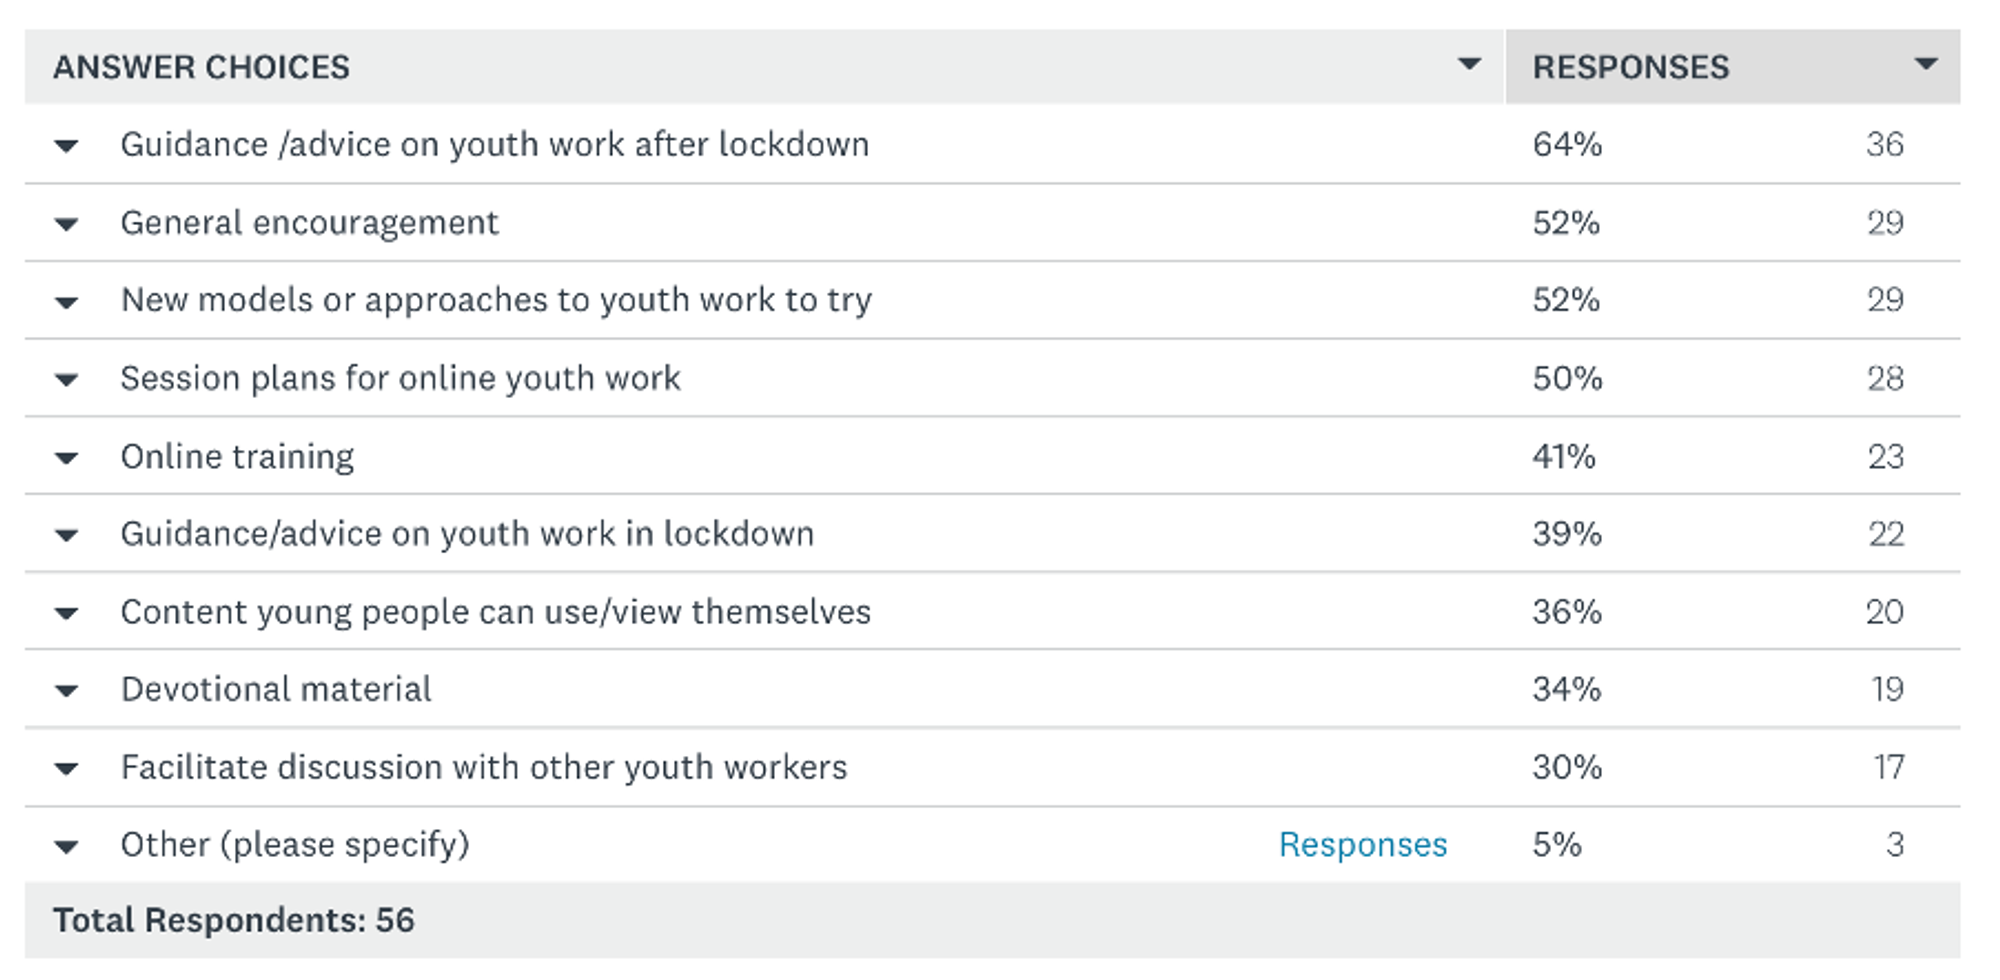Screen dimensions: 2000x980
Task: Open the Responses column header dropdown
Action: point(1925,65)
